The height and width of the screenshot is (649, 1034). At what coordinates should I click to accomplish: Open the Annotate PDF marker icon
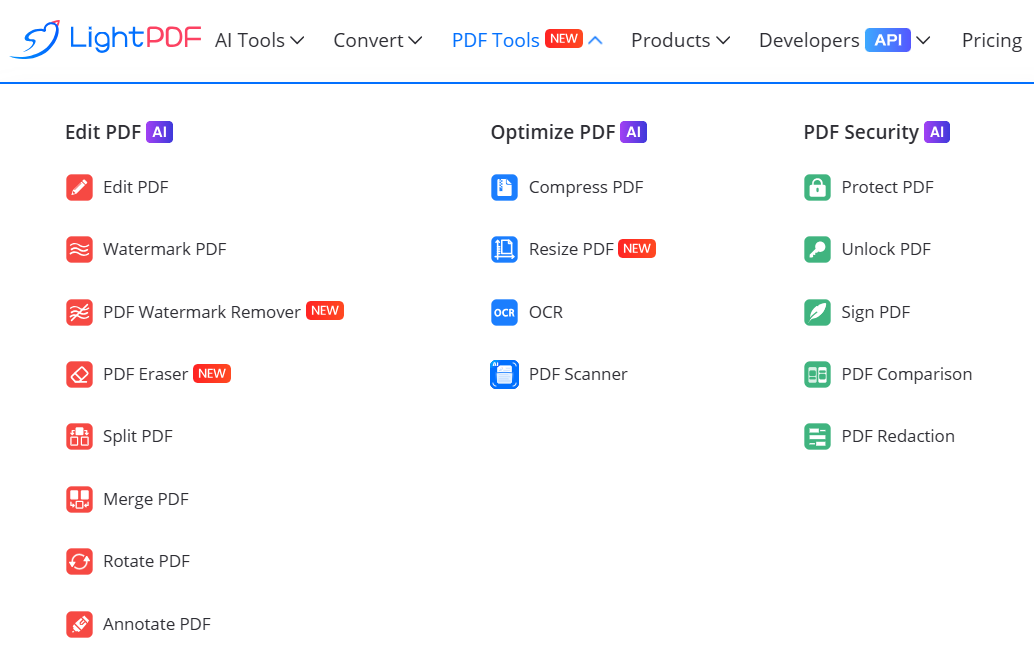tap(79, 623)
